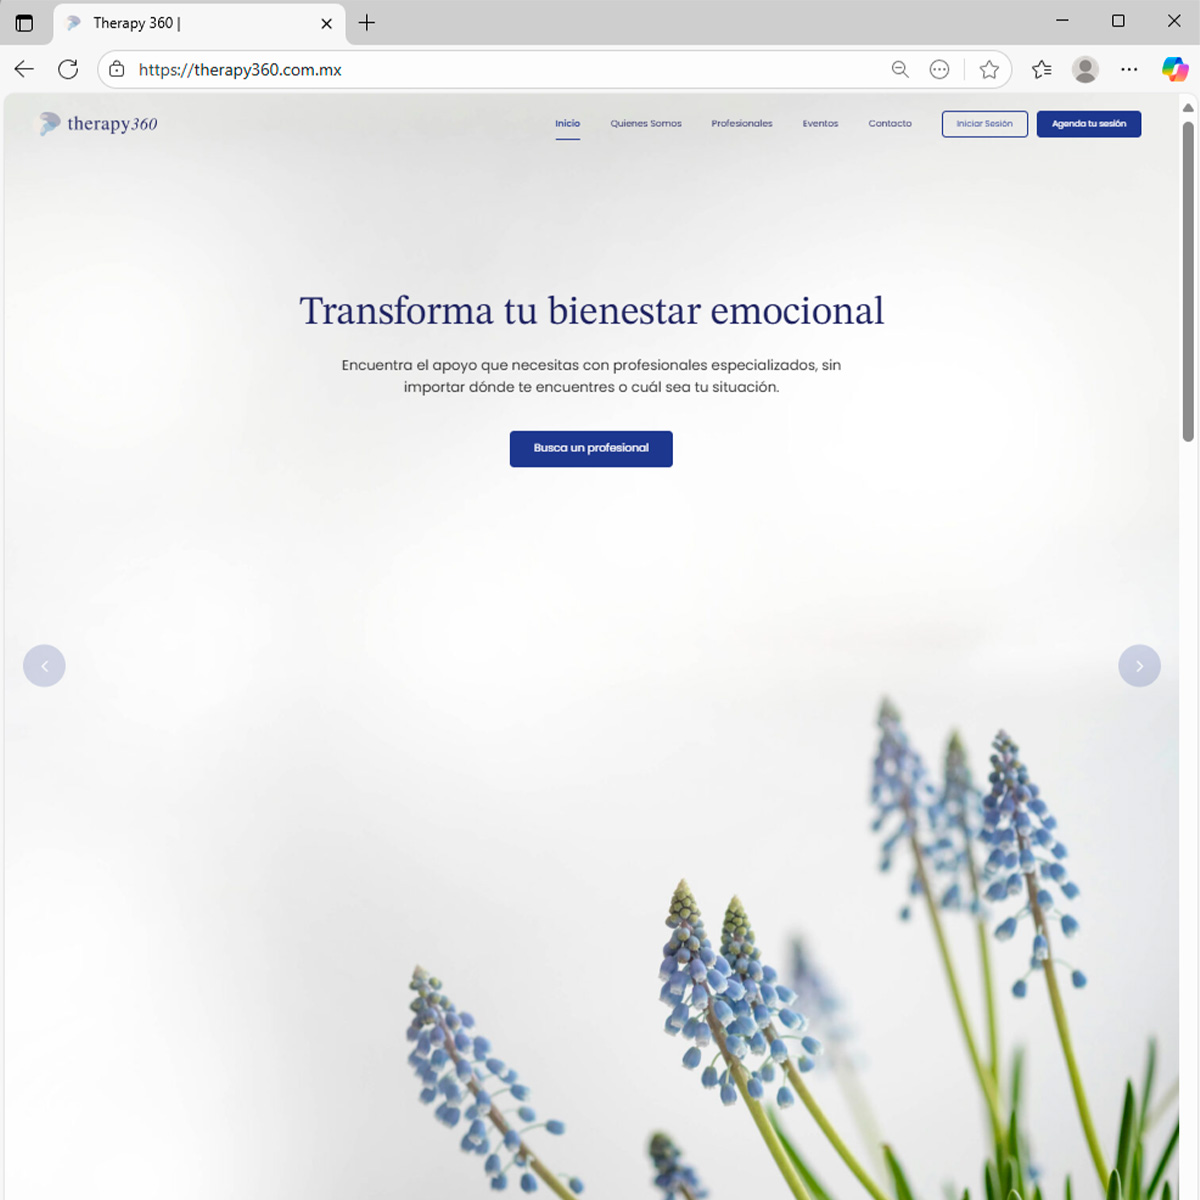
Task: Click Iniciar Sesión button
Action: (984, 124)
